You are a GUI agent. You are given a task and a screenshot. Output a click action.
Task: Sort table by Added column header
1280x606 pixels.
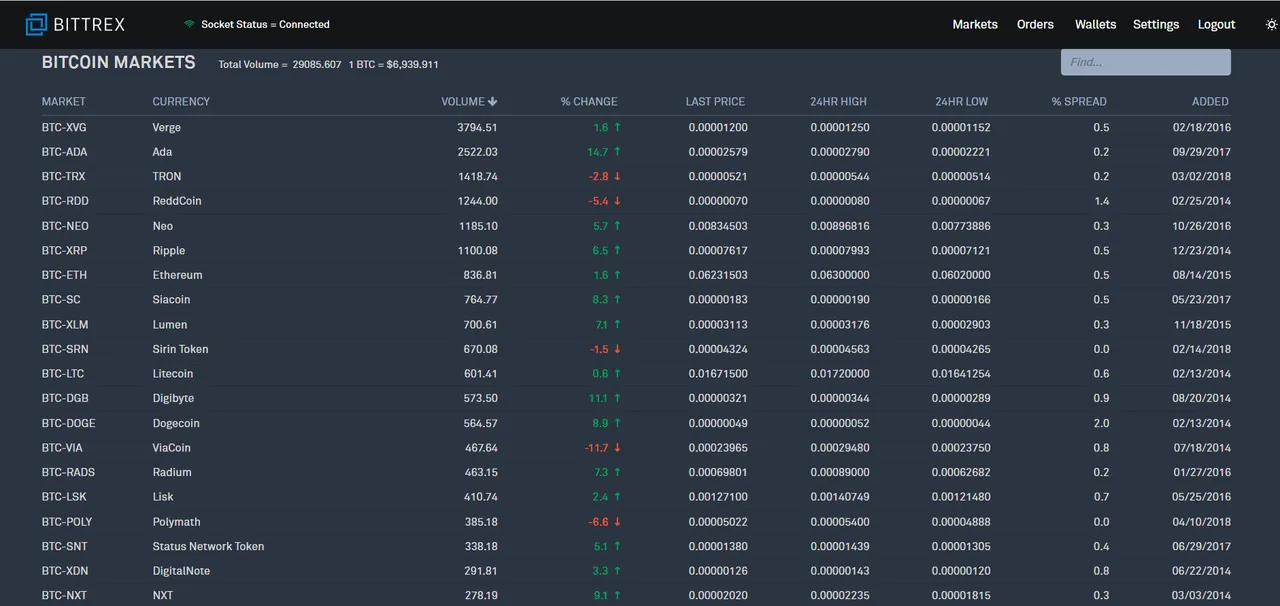(1210, 101)
